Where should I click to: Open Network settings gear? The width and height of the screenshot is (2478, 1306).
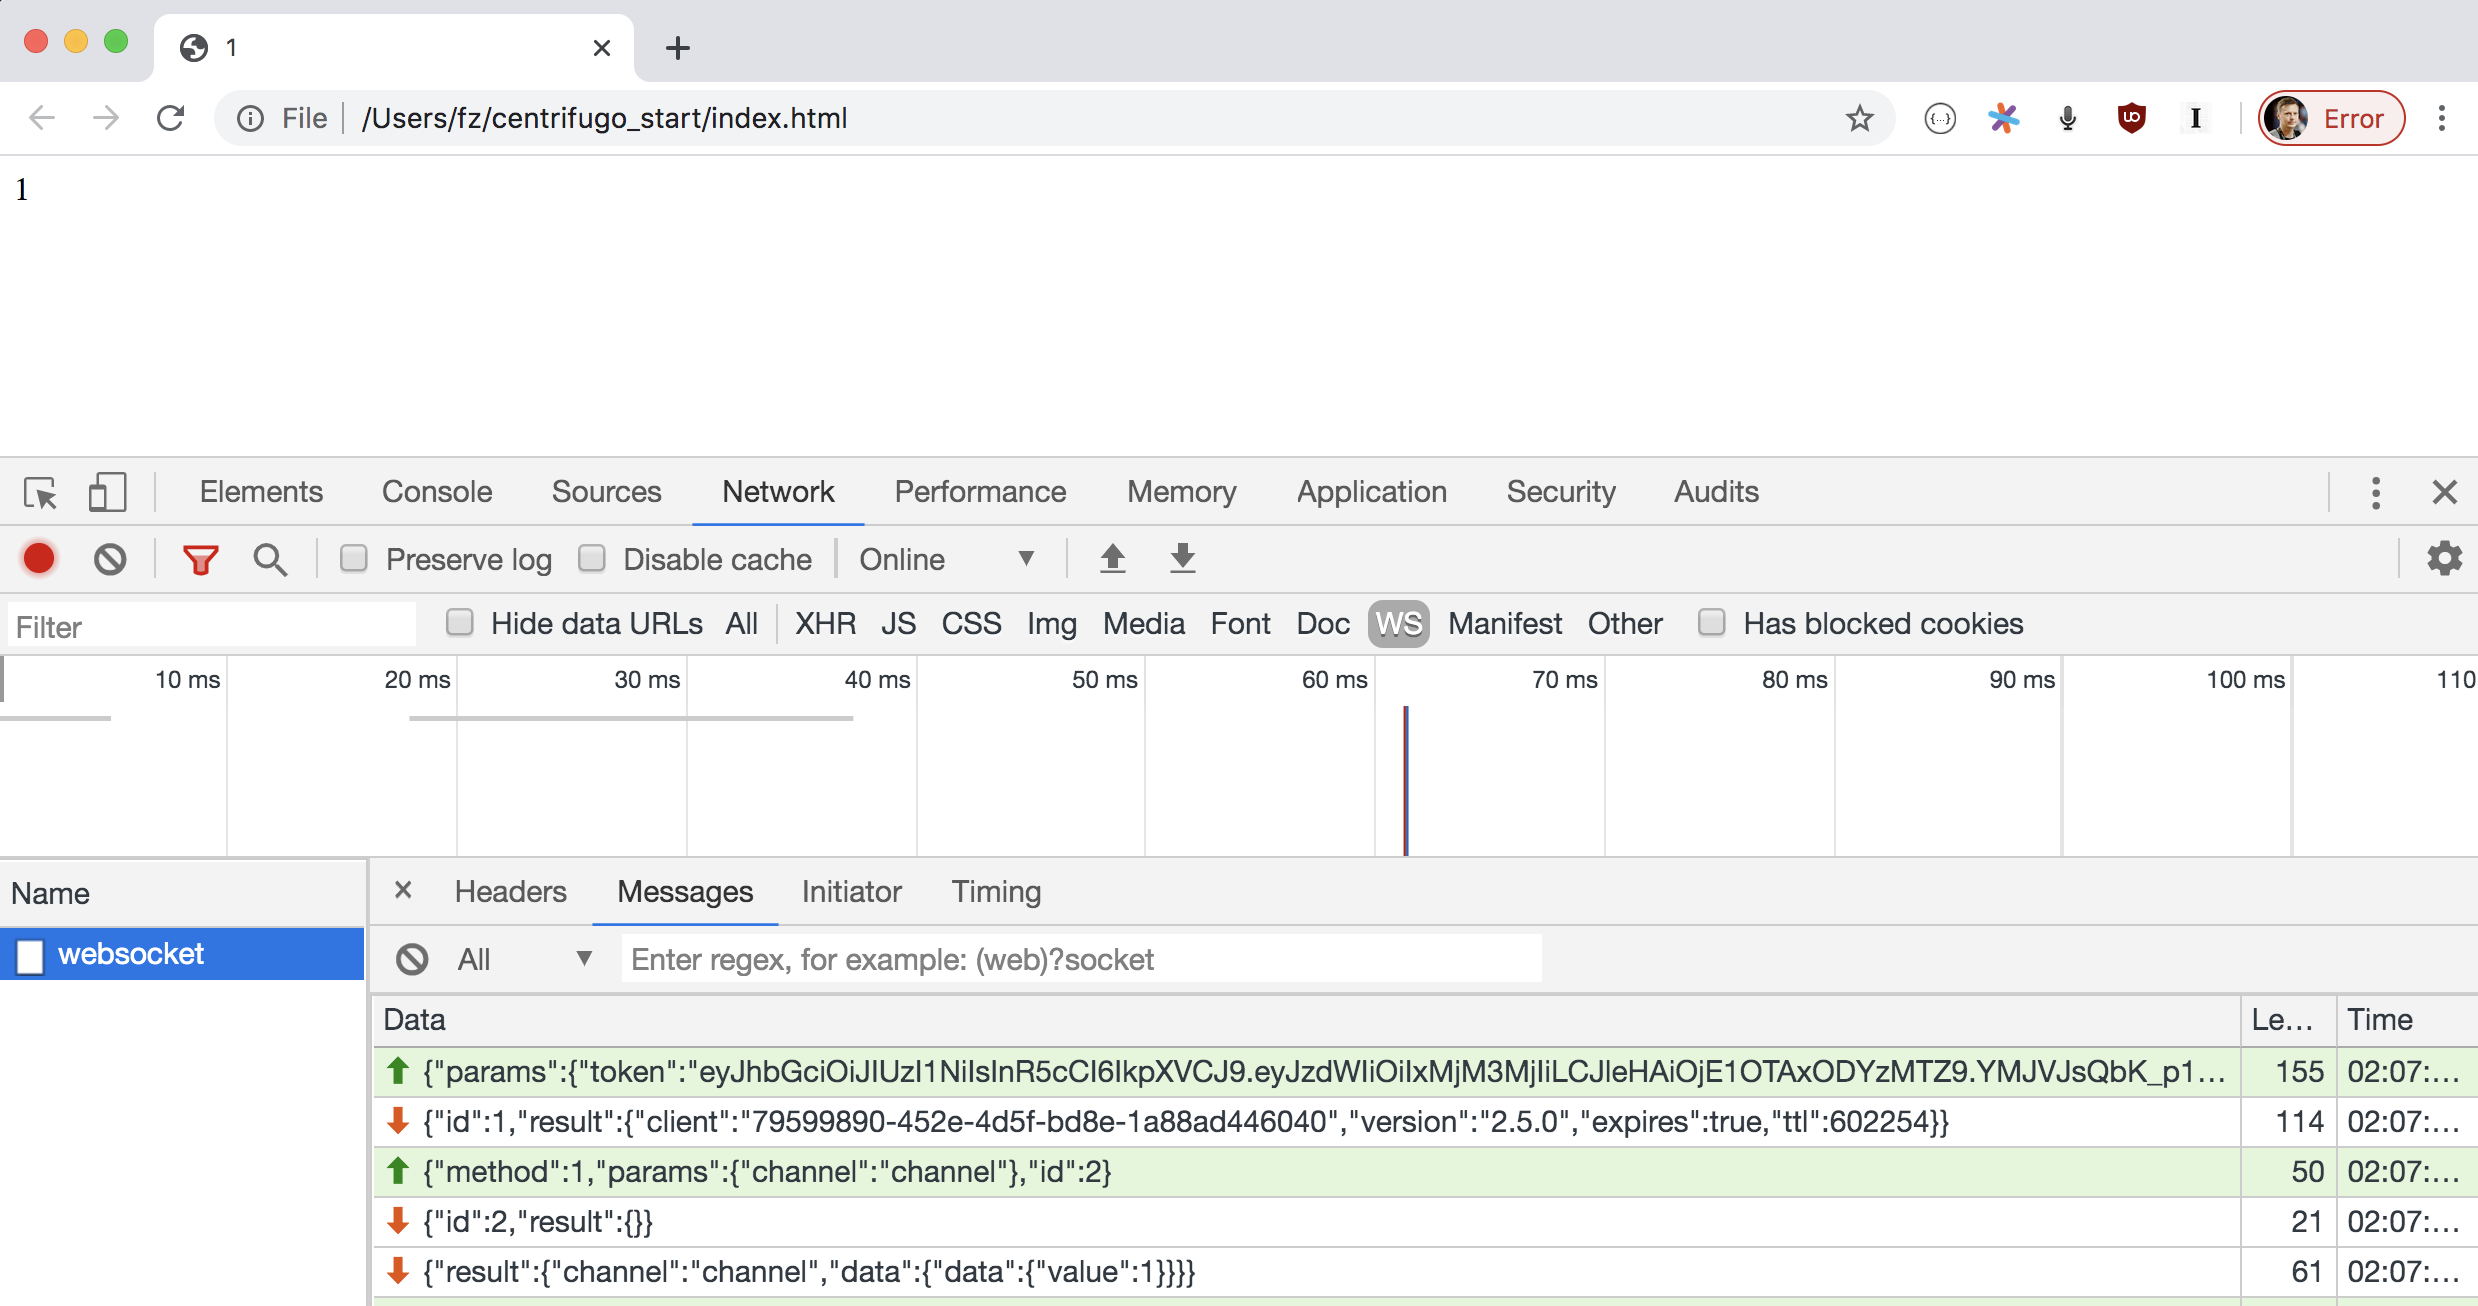click(2444, 558)
